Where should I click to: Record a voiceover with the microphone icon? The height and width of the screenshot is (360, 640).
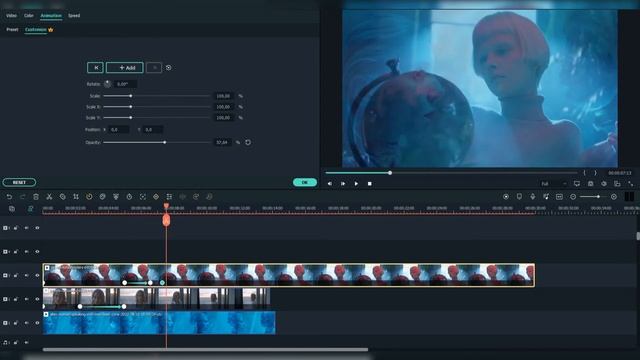(x=533, y=197)
